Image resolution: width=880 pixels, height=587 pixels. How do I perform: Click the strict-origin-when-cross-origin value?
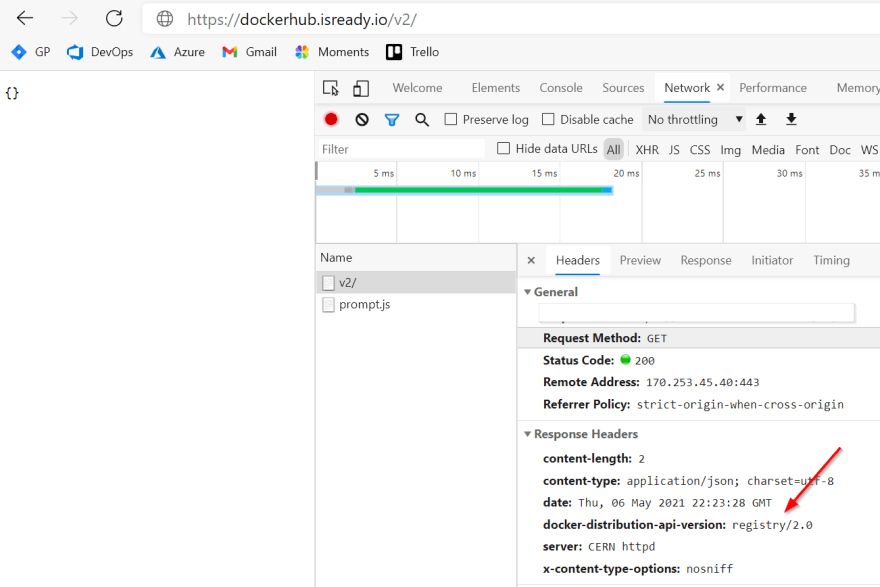740,405
